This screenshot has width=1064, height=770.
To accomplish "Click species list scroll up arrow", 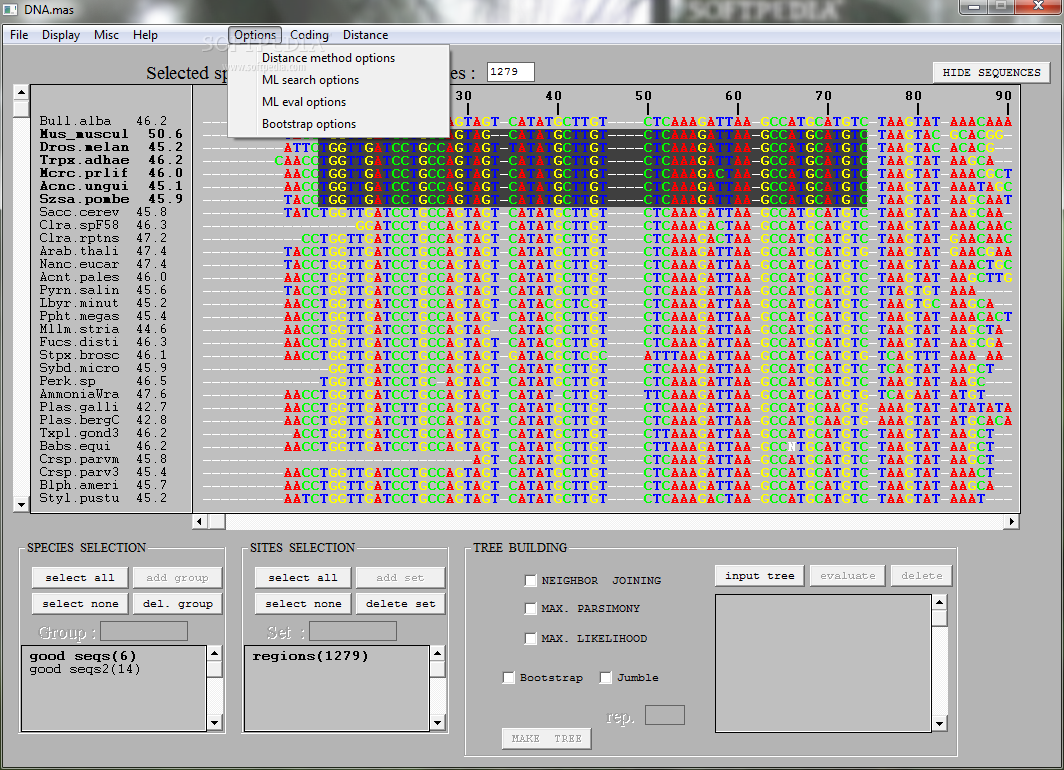I will [21, 92].
